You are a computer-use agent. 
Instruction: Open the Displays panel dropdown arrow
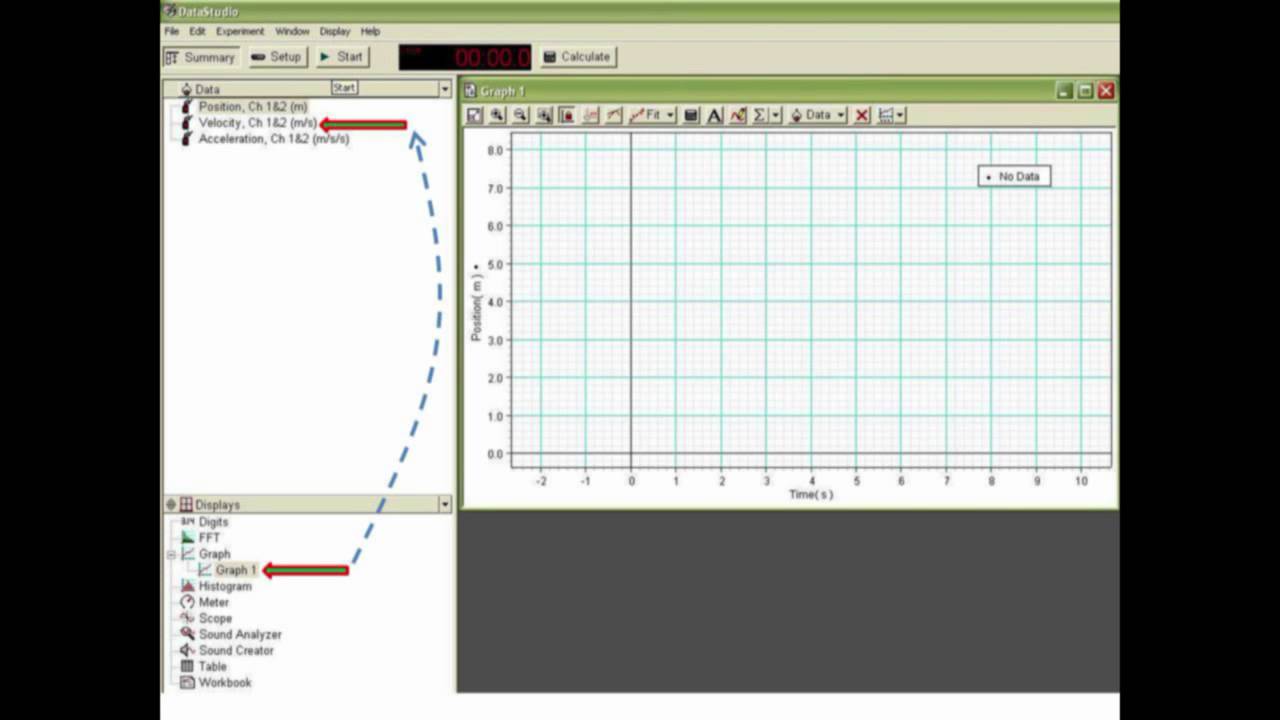tap(445, 505)
